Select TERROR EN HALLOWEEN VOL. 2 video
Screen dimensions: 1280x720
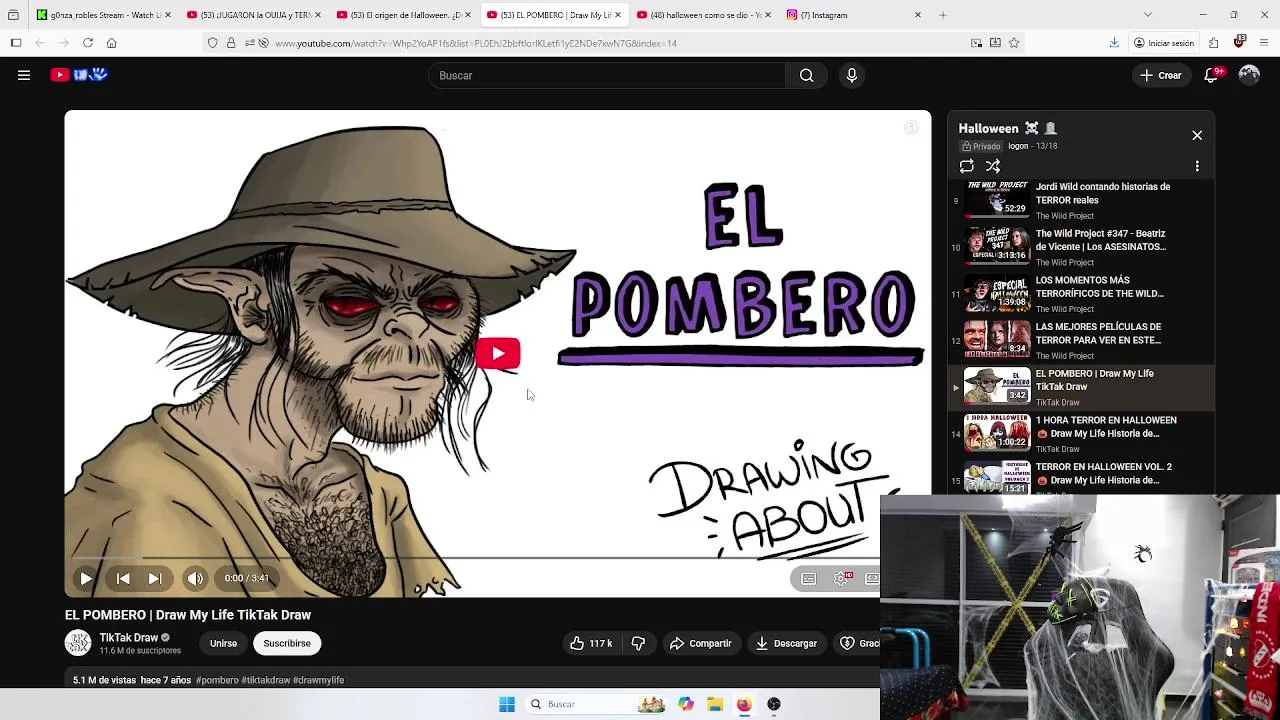coord(1081,478)
